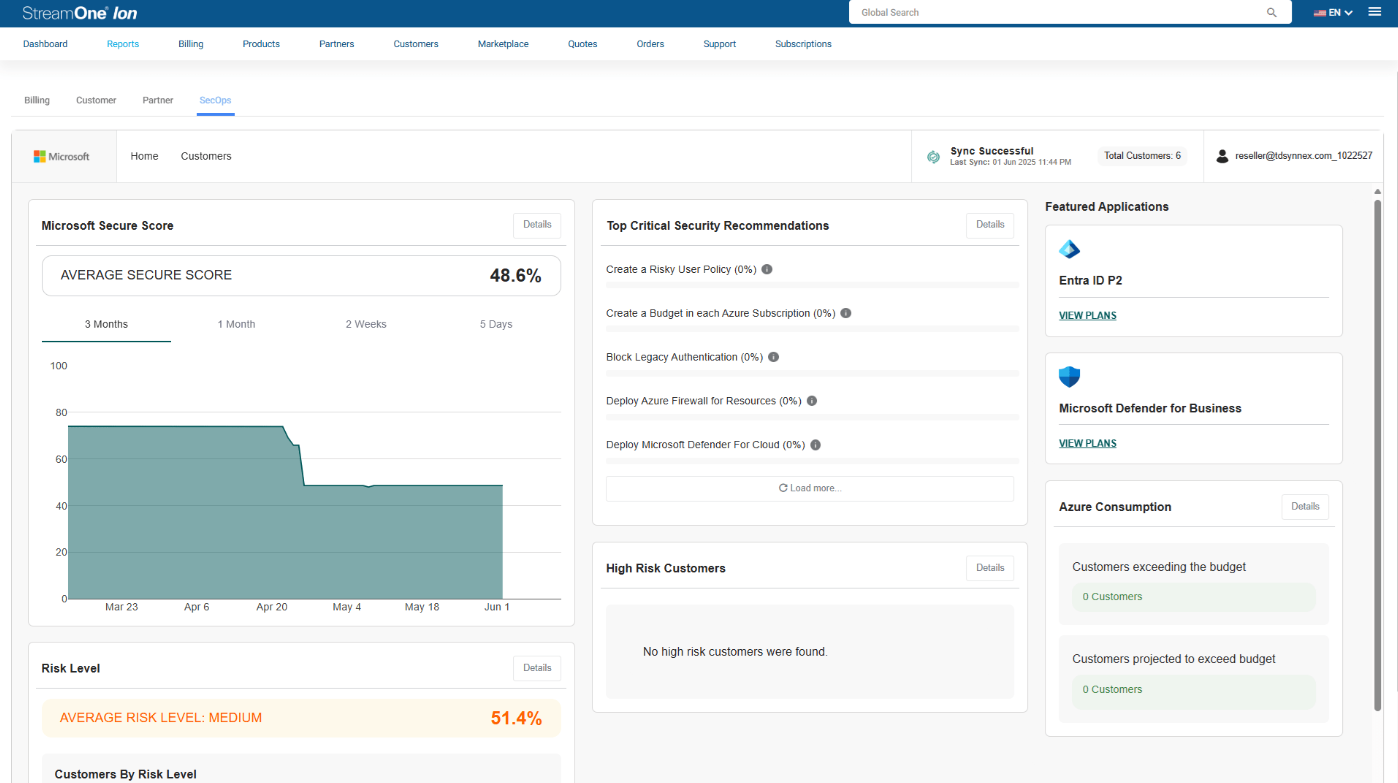Open Customers link in Microsoft panel
The image size is (1398, 783).
(x=206, y=156)
